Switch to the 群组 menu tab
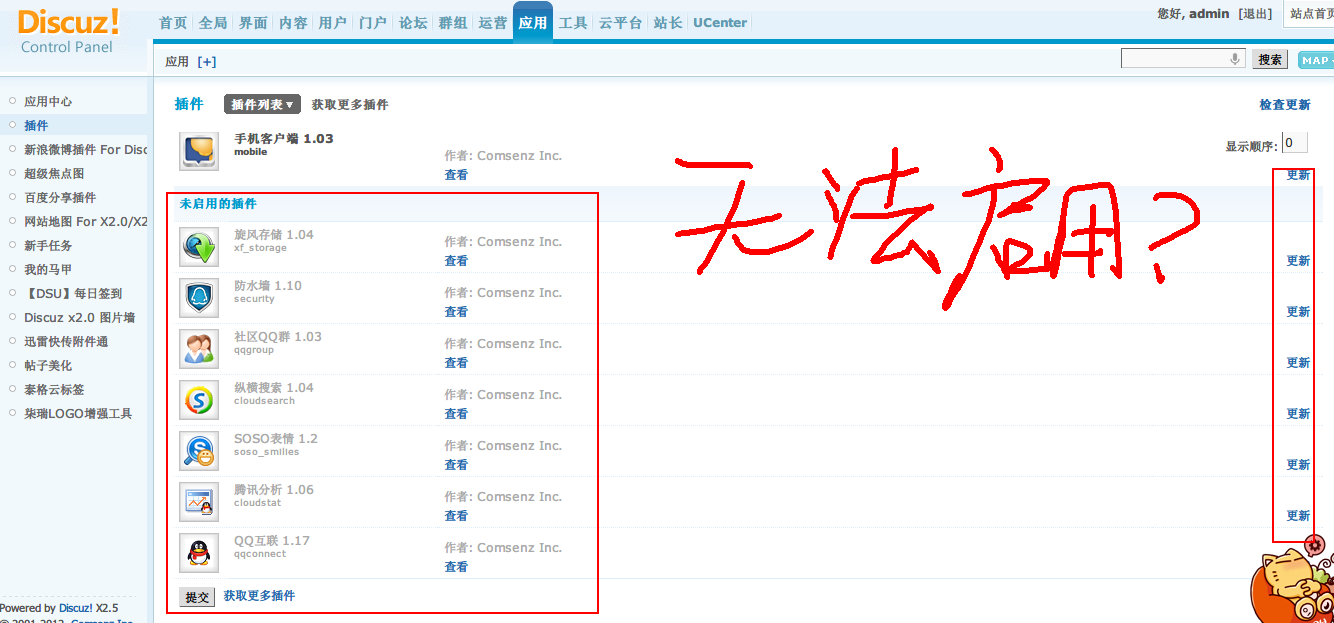Viewport: 1334px width, 623px height. pyautogui.click(x=452, y=22)
